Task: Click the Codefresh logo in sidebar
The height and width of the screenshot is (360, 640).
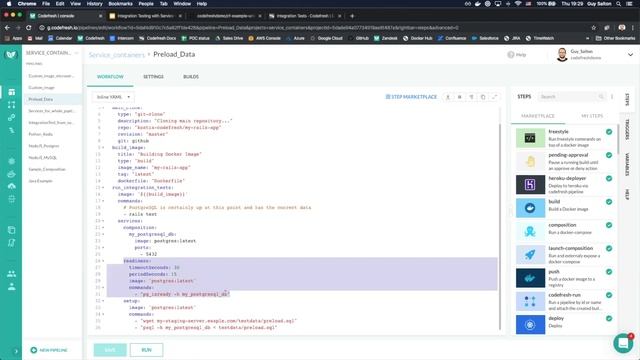Action: coord(11,55)
